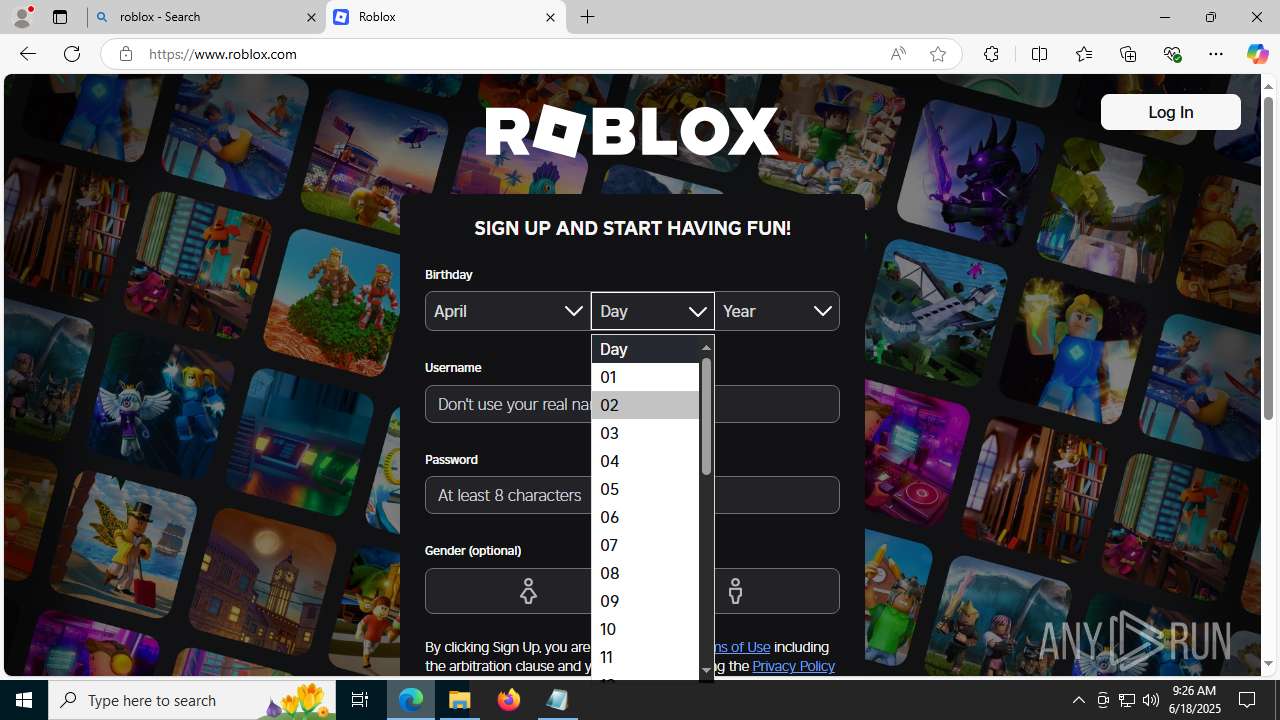Screen dimensions: 1280x720
Task: Select day 08 in list
Action: [645, 573]
